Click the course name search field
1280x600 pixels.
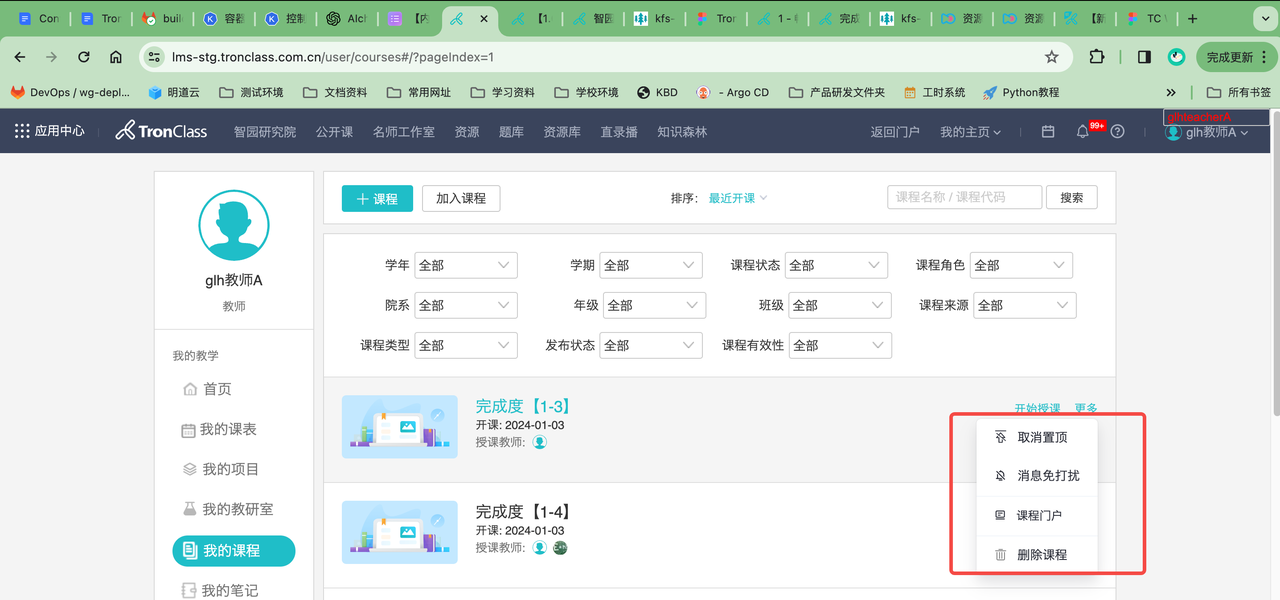tap(964, 197)
